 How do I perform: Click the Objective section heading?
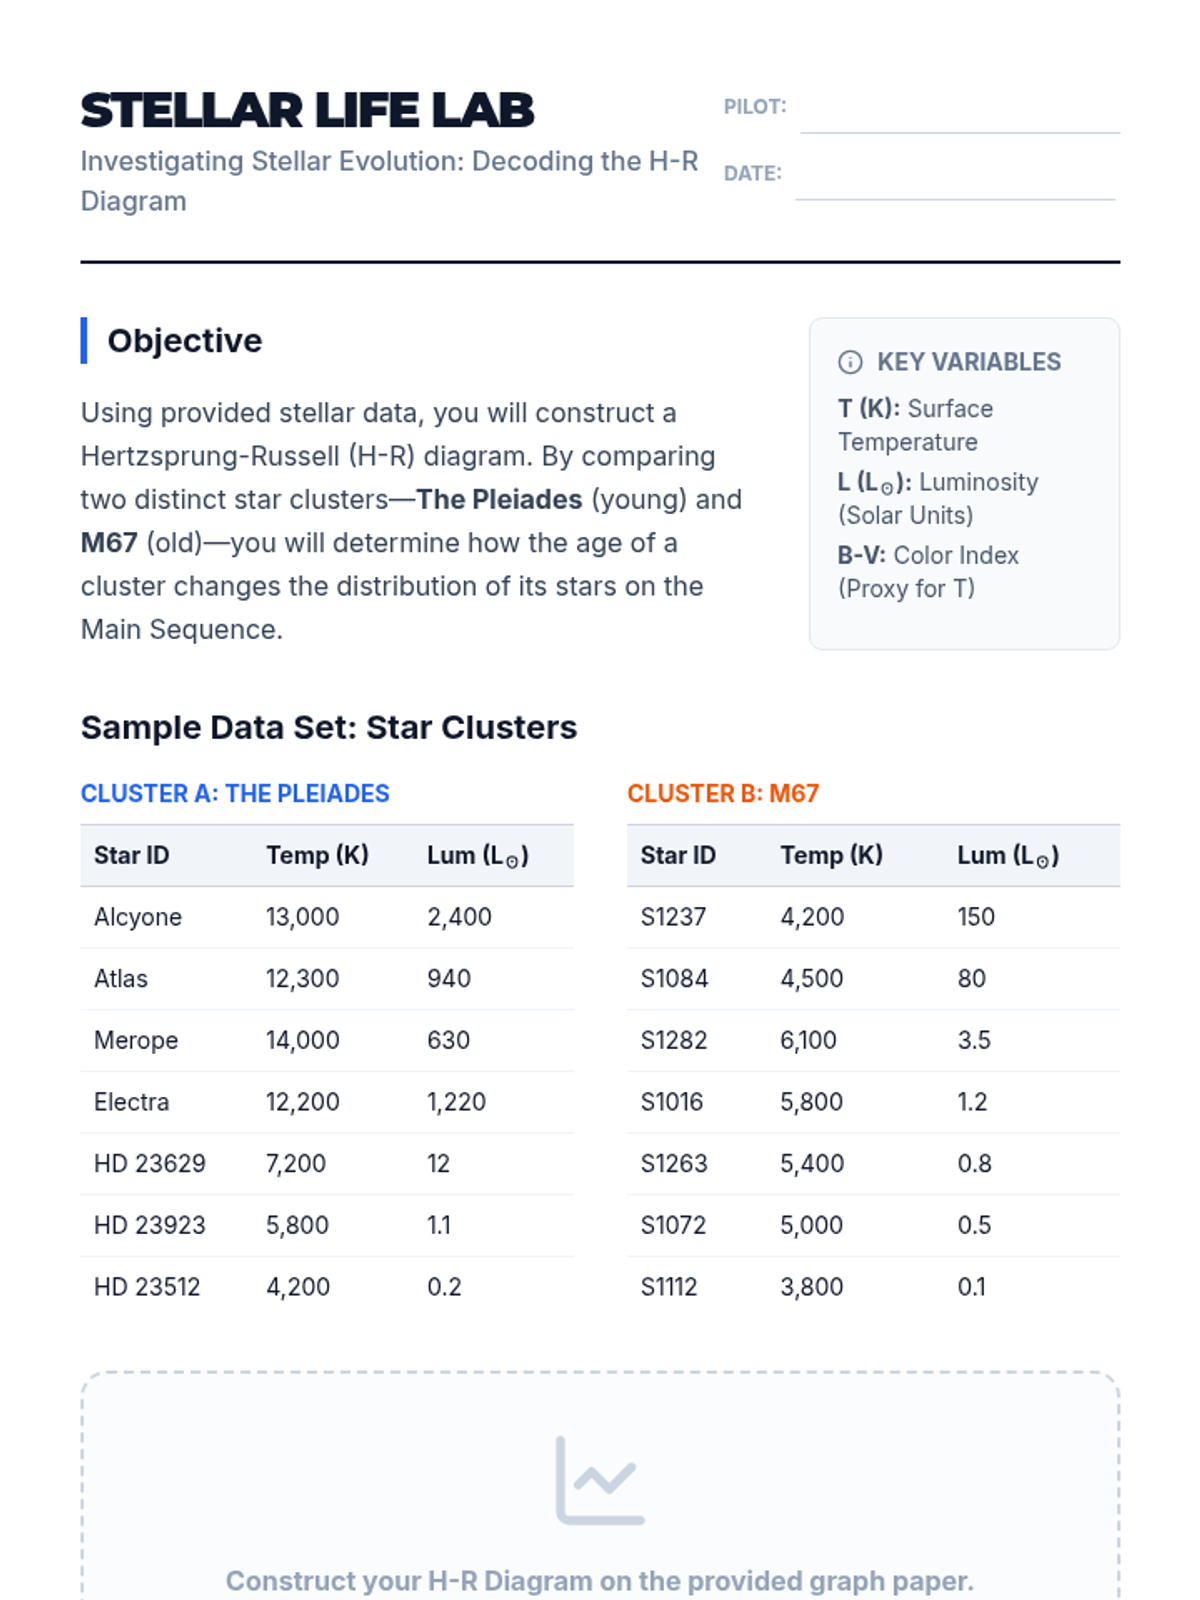pos(185,341)
